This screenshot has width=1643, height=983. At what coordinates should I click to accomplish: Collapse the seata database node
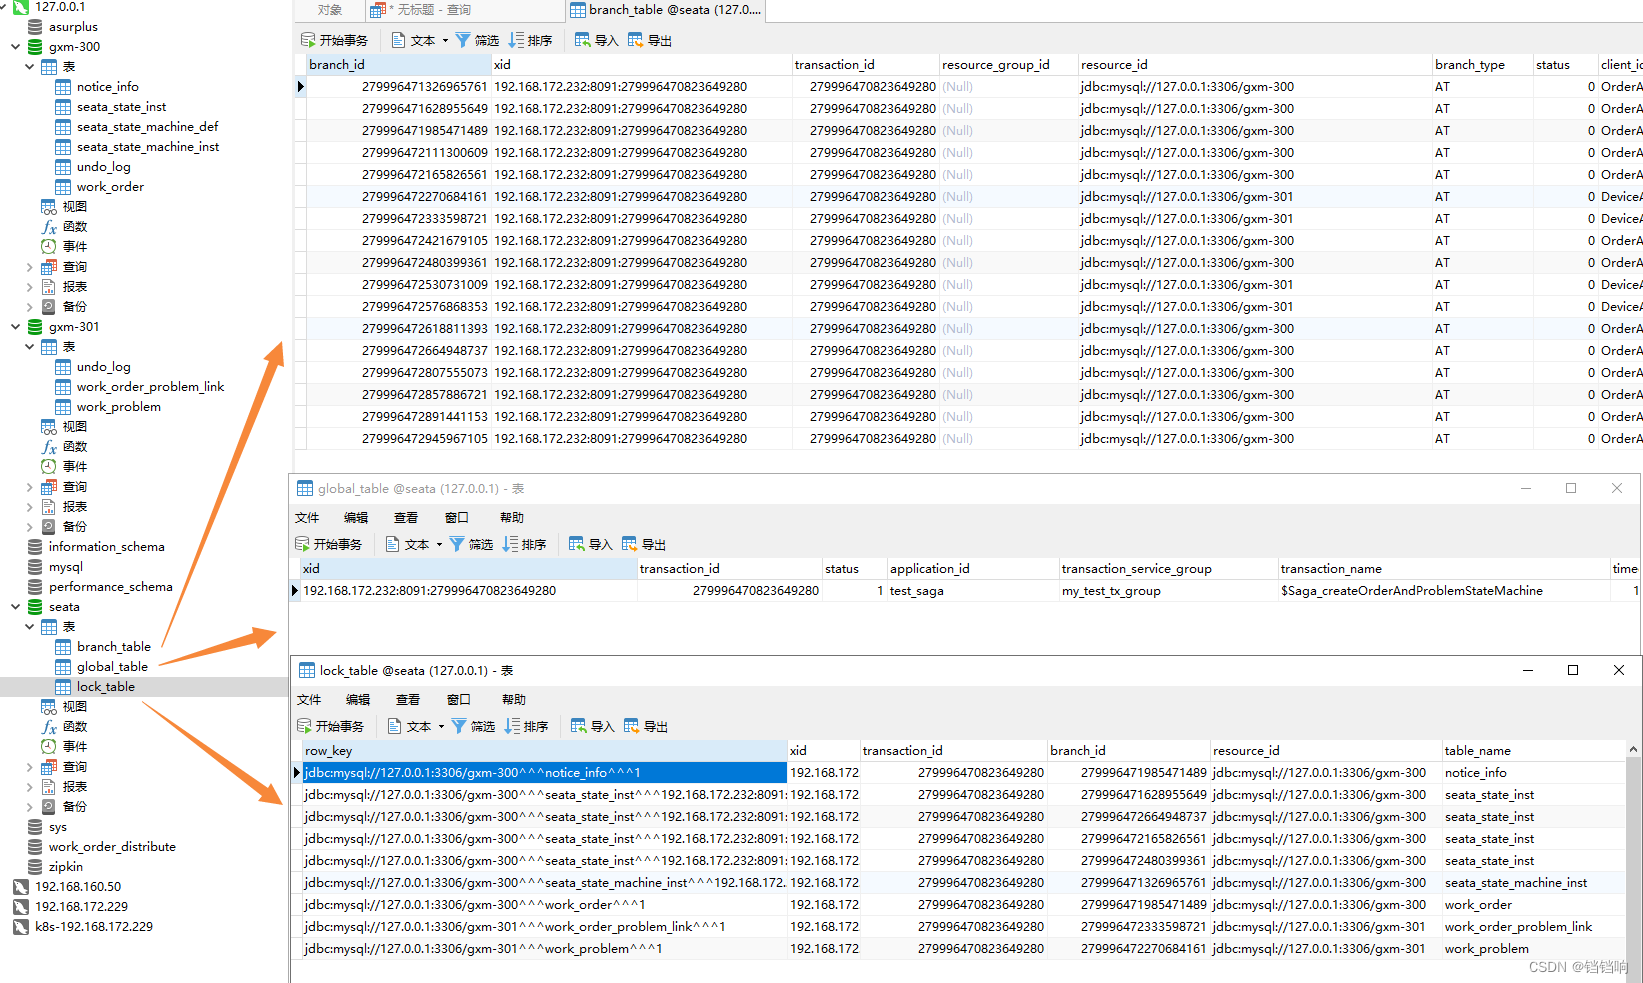[16, 607]
